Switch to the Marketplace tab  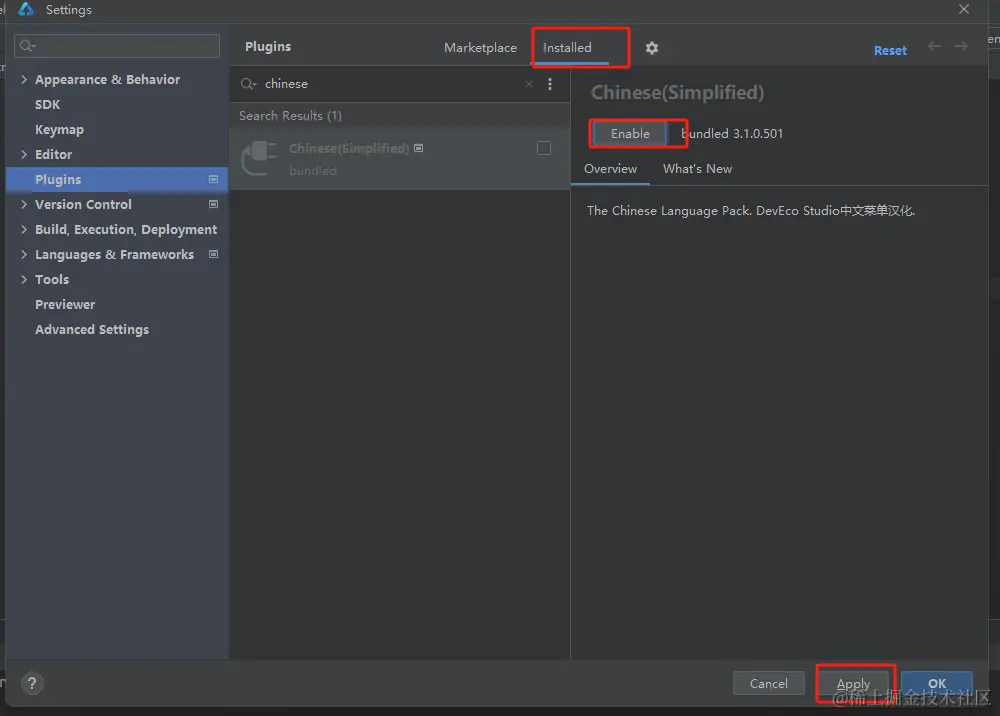[x=480, y=48]
